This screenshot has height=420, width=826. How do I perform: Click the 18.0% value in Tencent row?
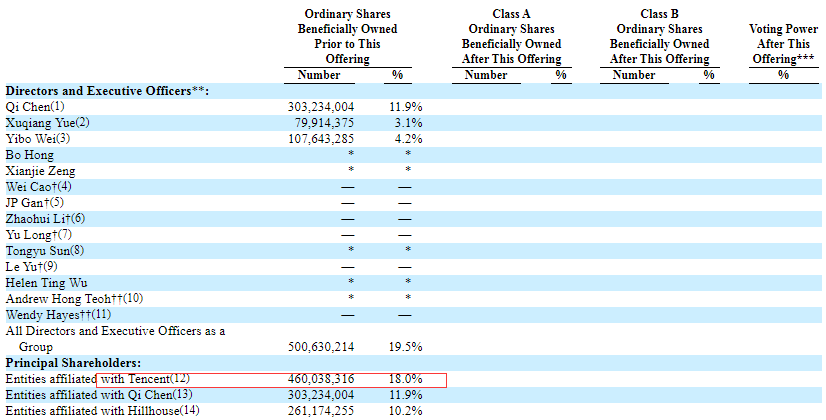click(404, 379)
